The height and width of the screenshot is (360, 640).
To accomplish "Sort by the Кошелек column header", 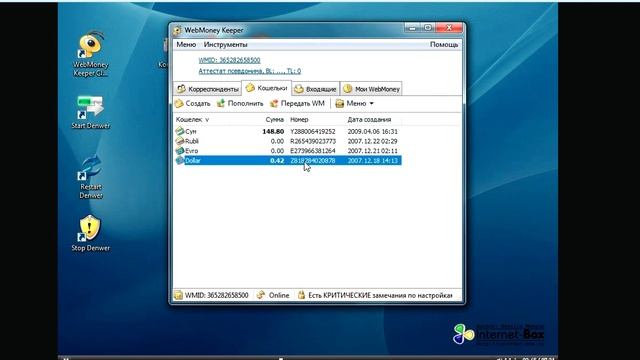I will [x=192, y=120].
